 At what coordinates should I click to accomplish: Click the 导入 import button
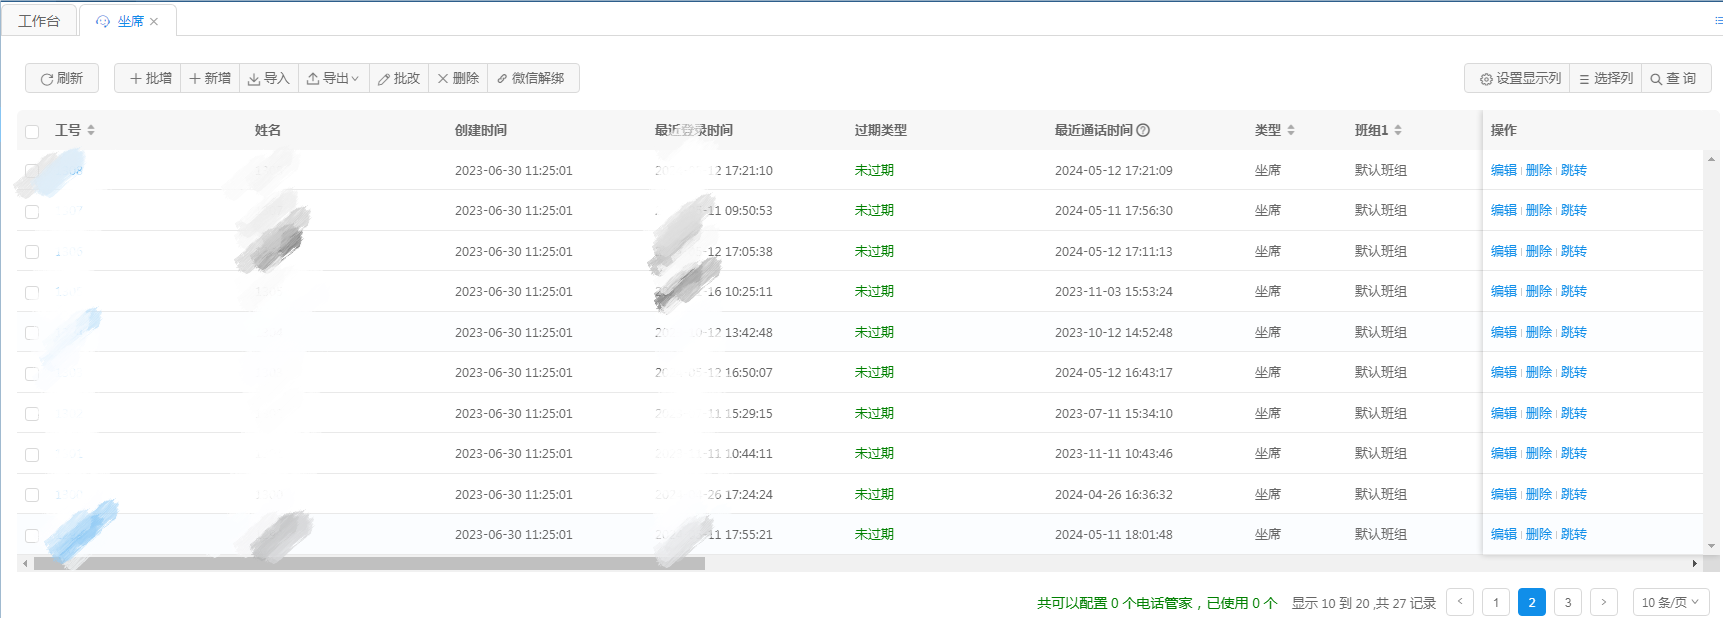point(268,78)
